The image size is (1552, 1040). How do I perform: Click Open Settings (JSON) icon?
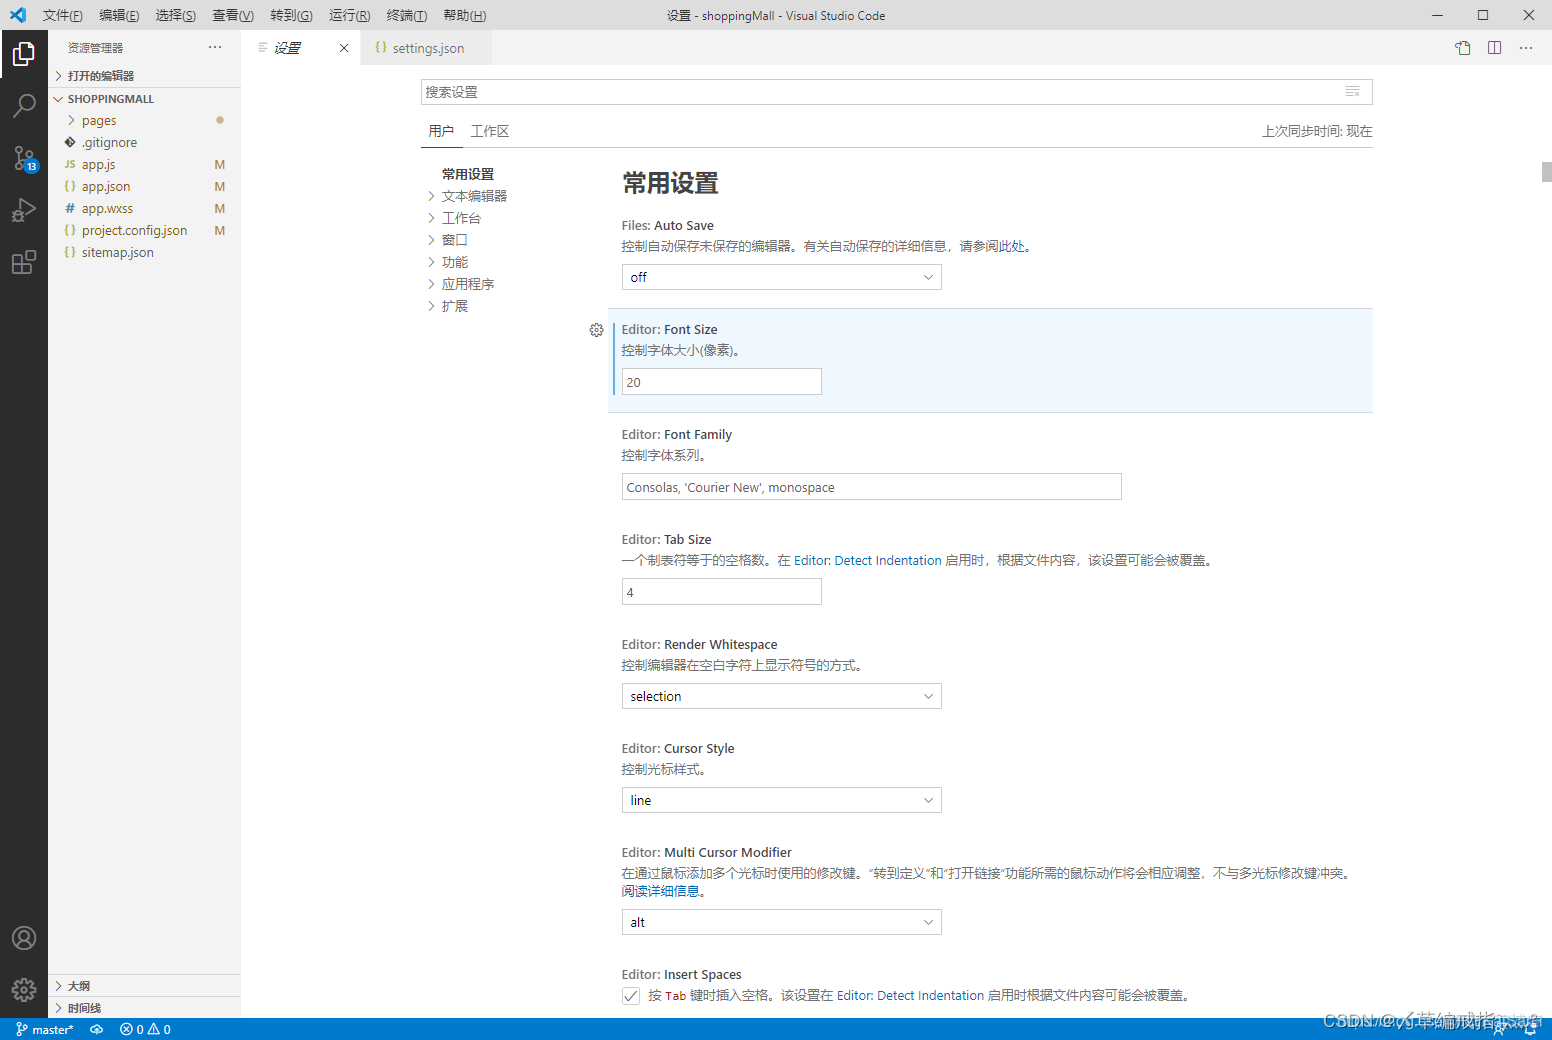coord(1463,48)
